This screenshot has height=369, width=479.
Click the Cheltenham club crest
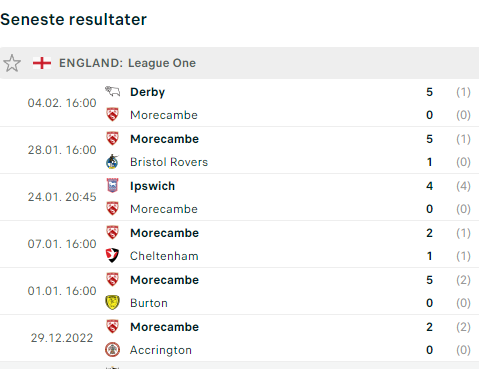(x=112, y=256)
